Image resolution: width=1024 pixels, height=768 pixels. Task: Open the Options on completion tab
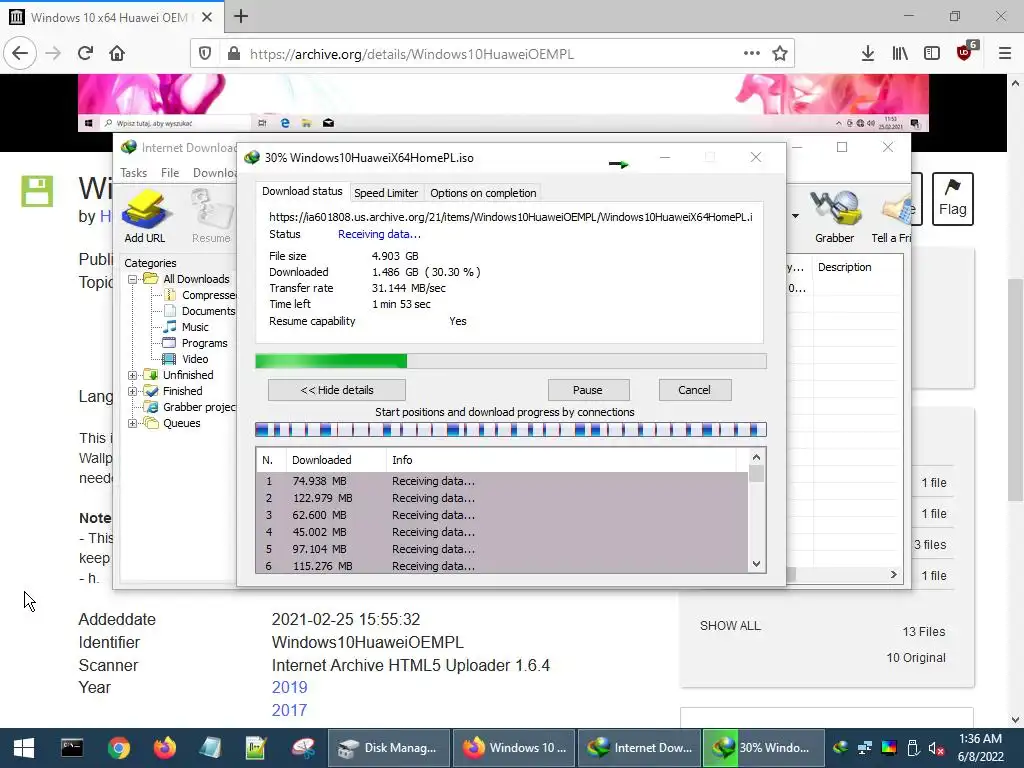[x=483, y=193]
